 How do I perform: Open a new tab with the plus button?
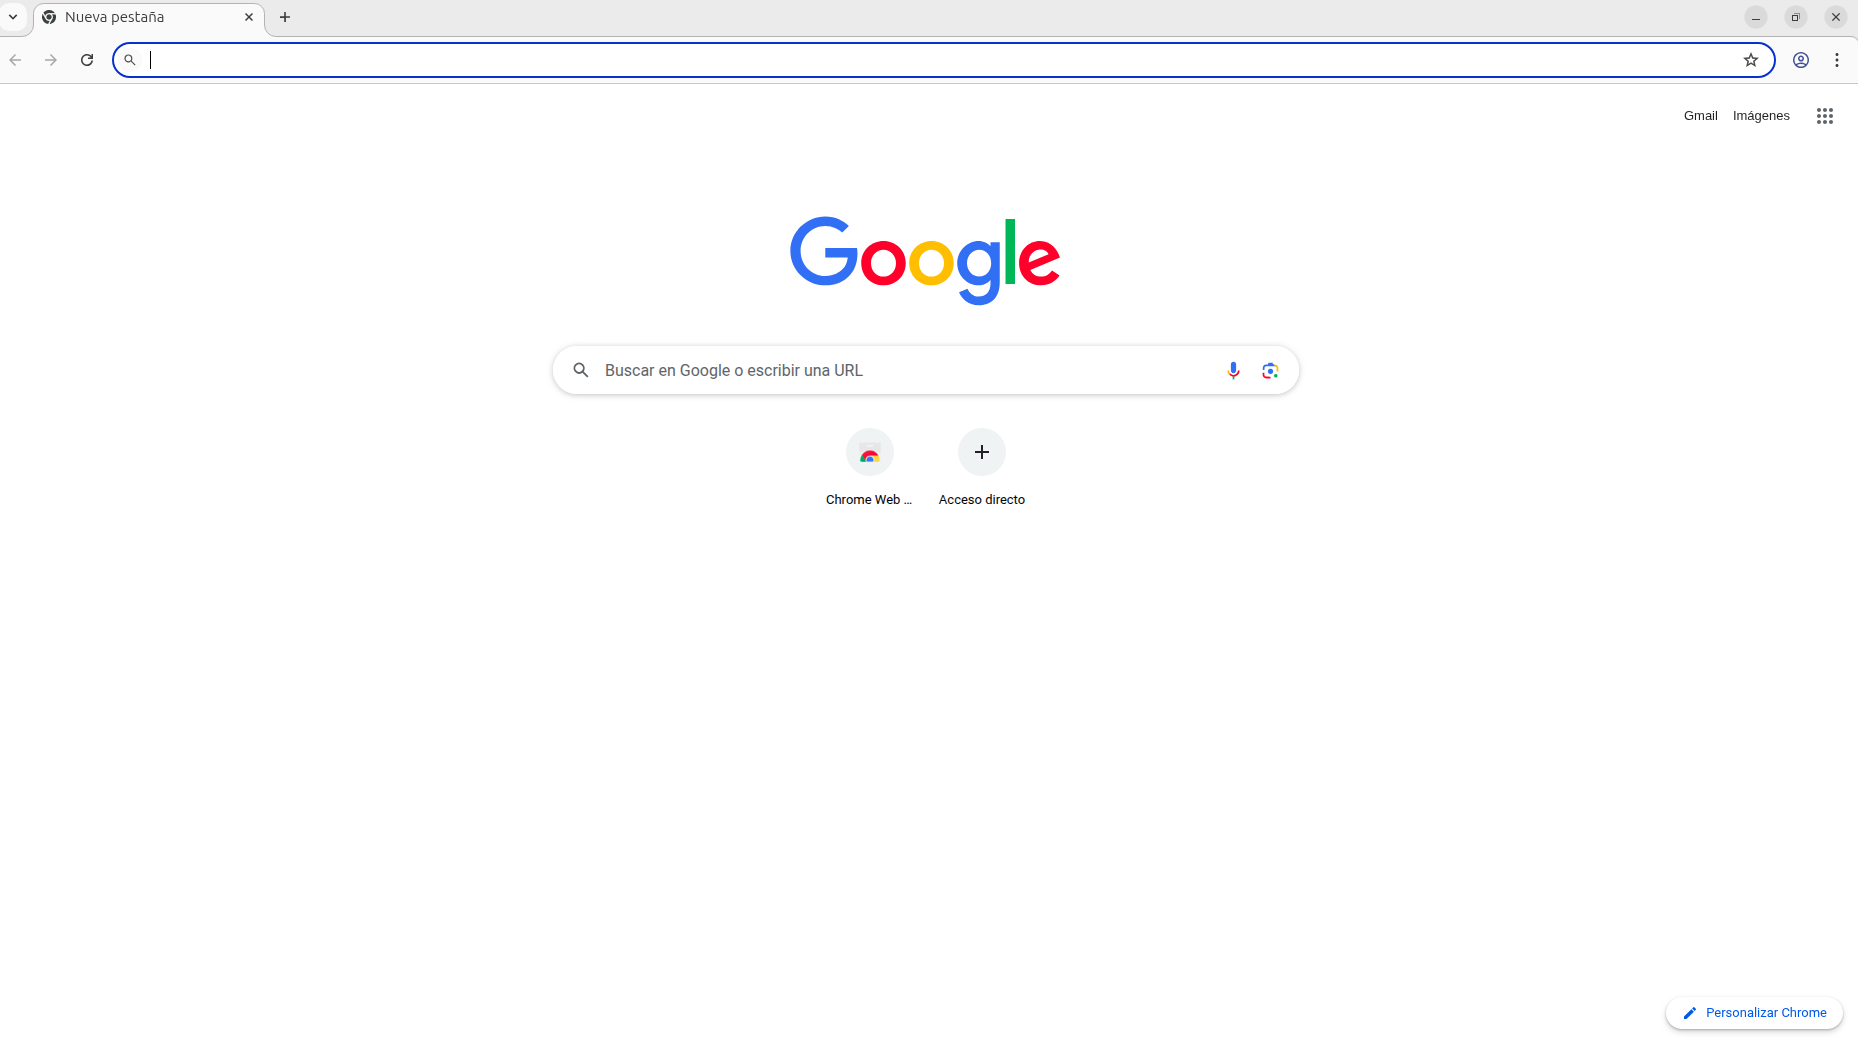click(x=285, y=17)
